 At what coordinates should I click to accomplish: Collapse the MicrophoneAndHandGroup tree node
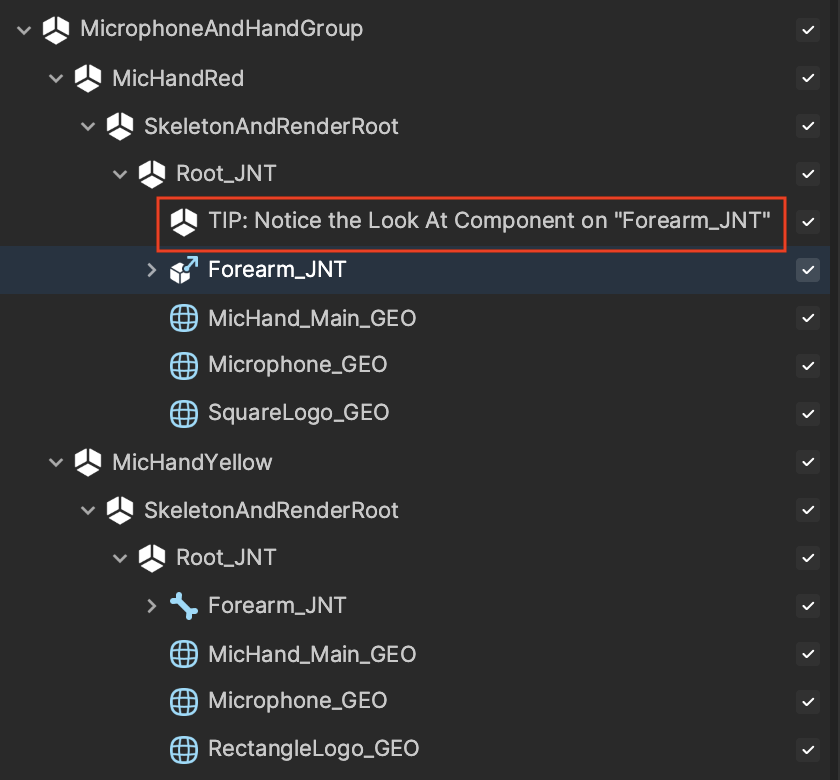pyautogui.click(x=24, y=30)
